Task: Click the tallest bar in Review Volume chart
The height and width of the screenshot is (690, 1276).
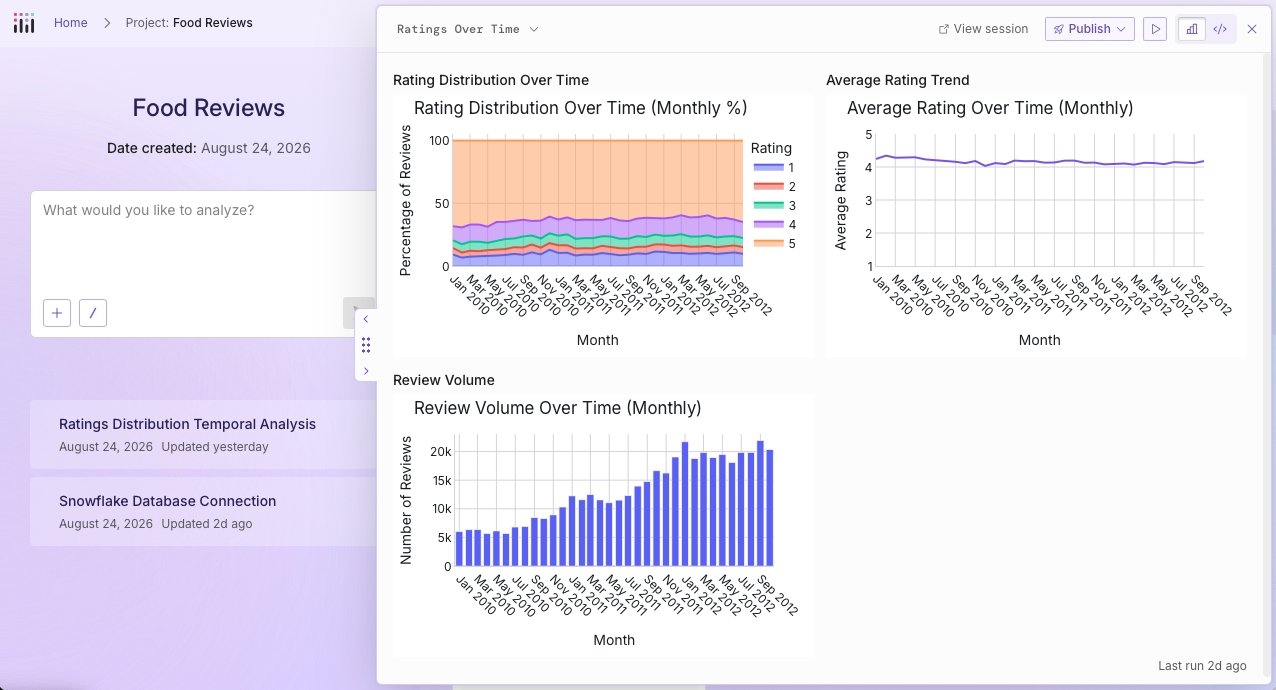Action: pyautogui.click(x=760, y=503)
